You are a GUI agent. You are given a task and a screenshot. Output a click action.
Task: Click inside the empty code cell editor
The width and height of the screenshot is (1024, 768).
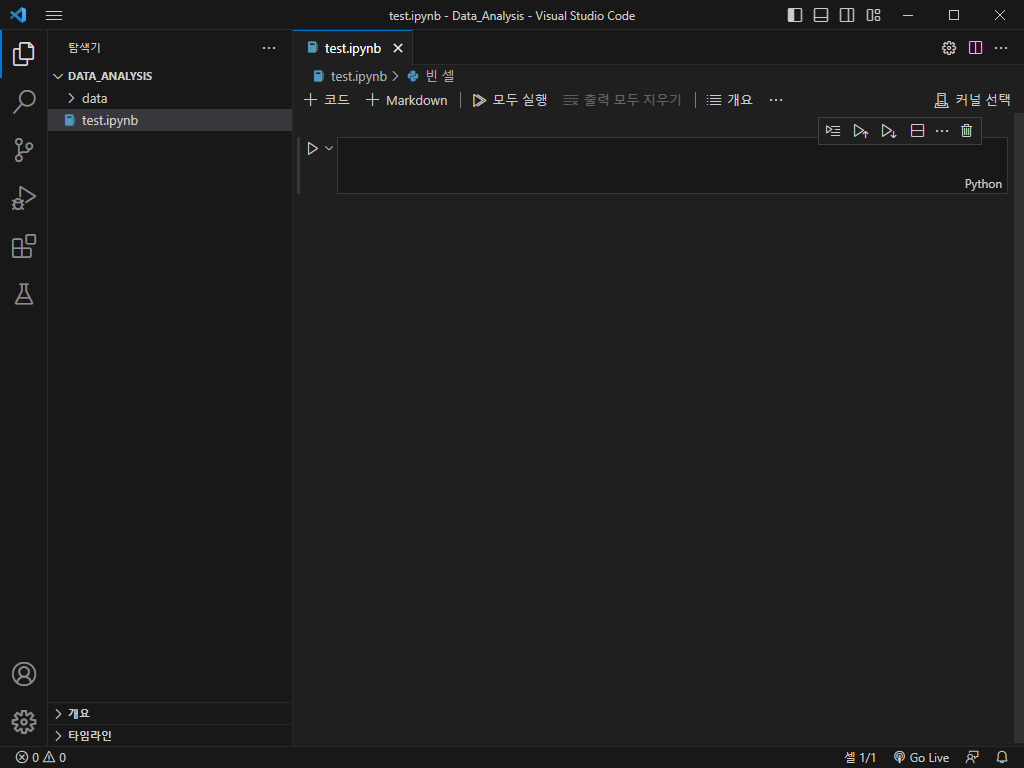click(672, 165)
